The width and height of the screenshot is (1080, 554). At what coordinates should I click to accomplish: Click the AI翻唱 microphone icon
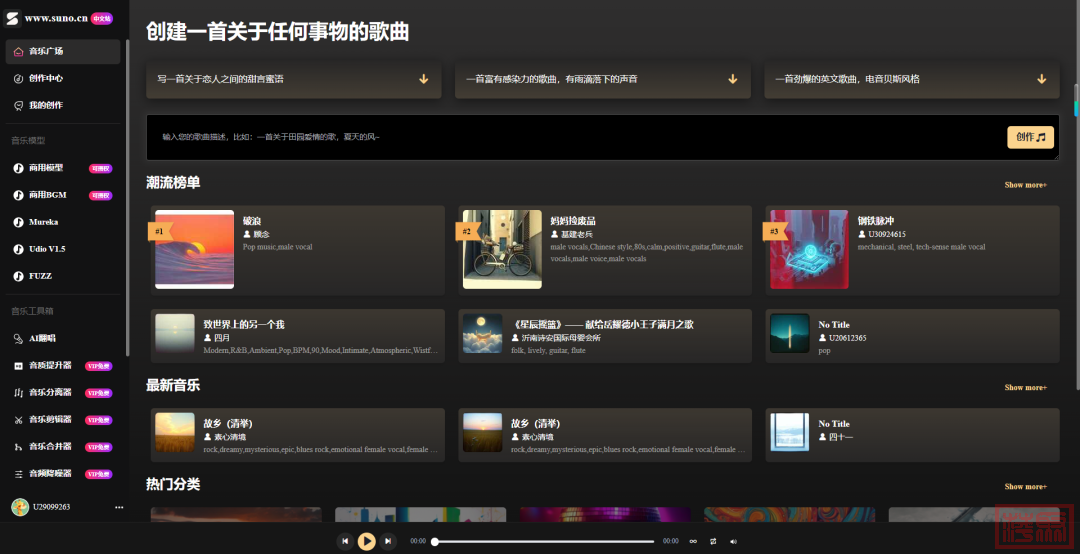tap(18, 339)
